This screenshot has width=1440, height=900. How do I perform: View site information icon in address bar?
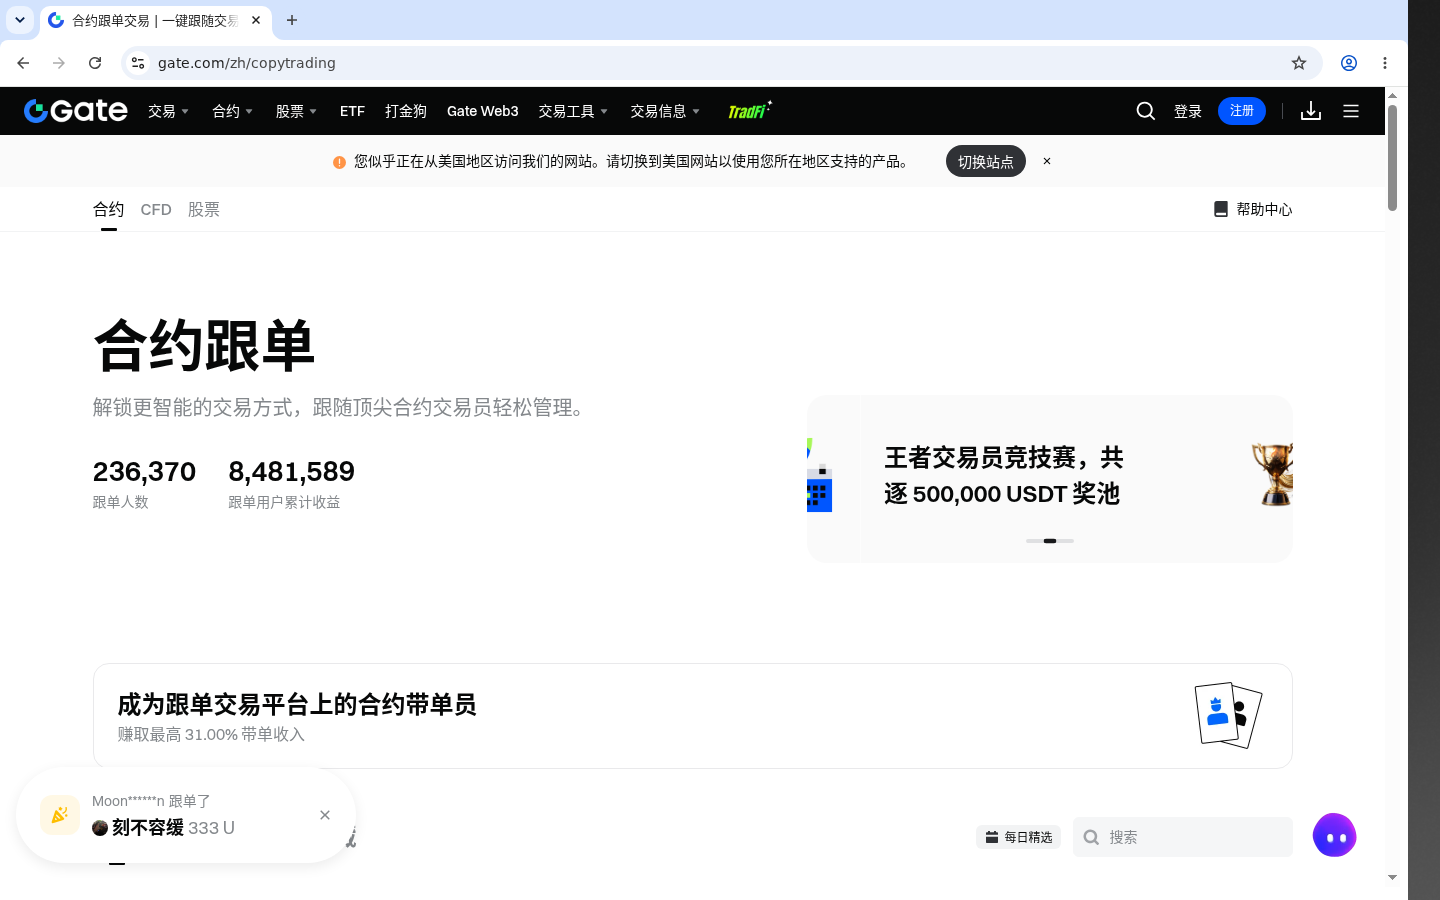(x=138, y=63)
